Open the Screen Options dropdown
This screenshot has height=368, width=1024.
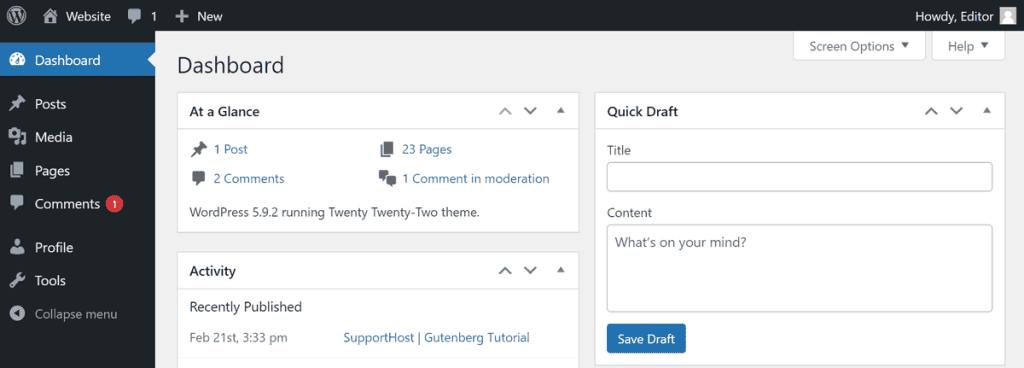coord(859,46)
